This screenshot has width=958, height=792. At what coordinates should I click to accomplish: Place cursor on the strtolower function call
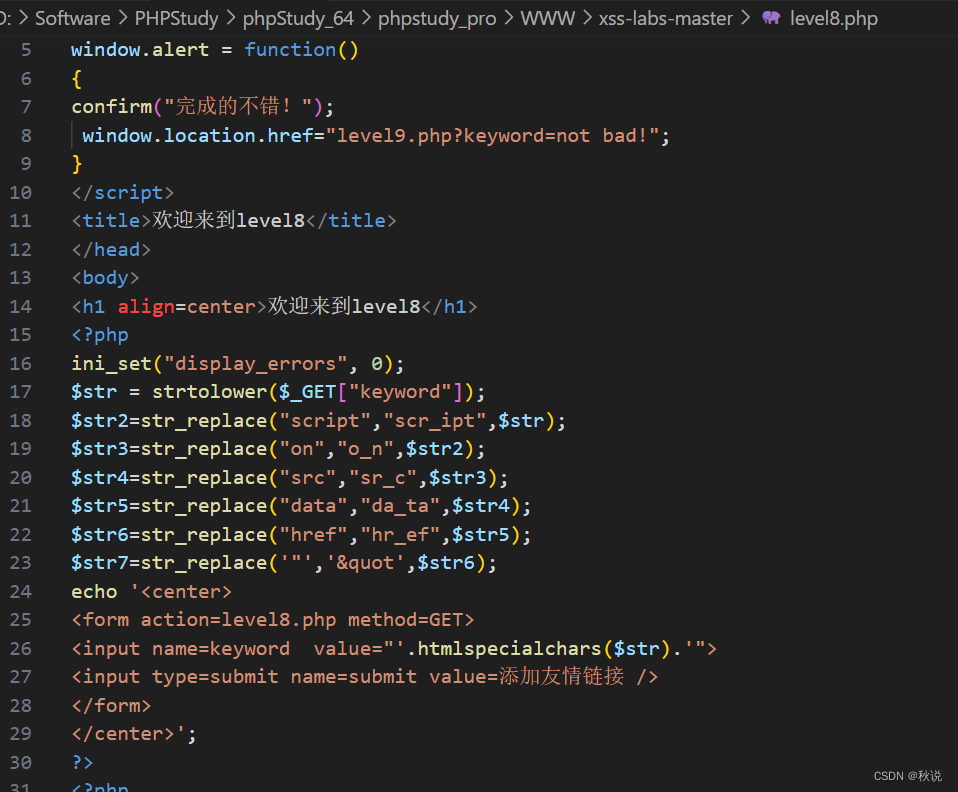209,391
